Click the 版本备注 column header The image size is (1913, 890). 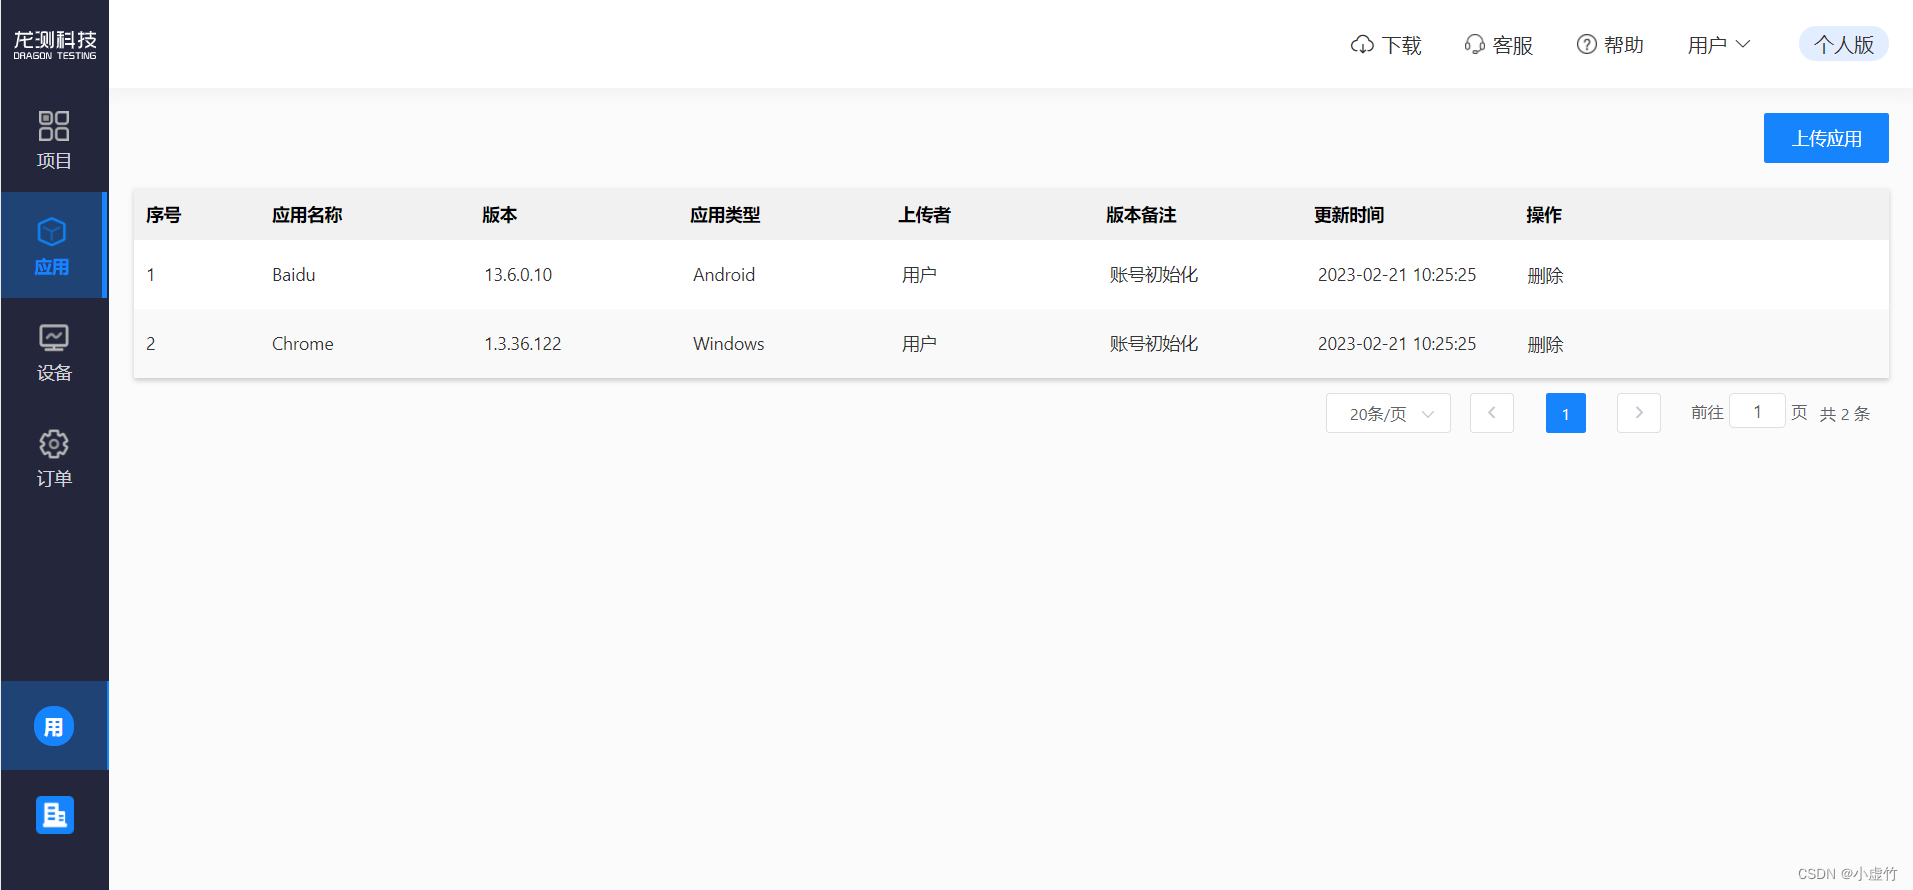1141,215
